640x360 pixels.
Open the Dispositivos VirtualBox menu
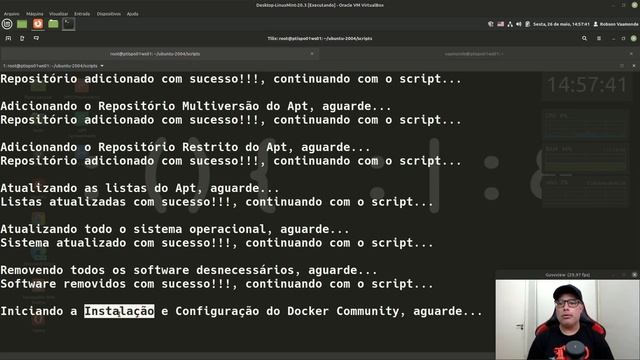[x=109, y=14]
